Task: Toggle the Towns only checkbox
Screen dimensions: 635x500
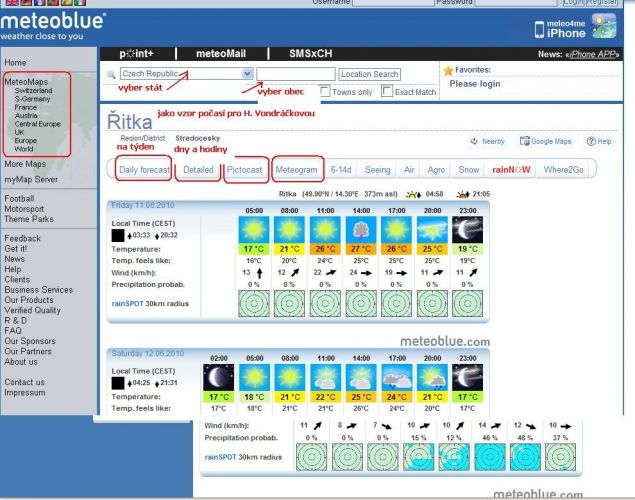Action: pos(325,91)
